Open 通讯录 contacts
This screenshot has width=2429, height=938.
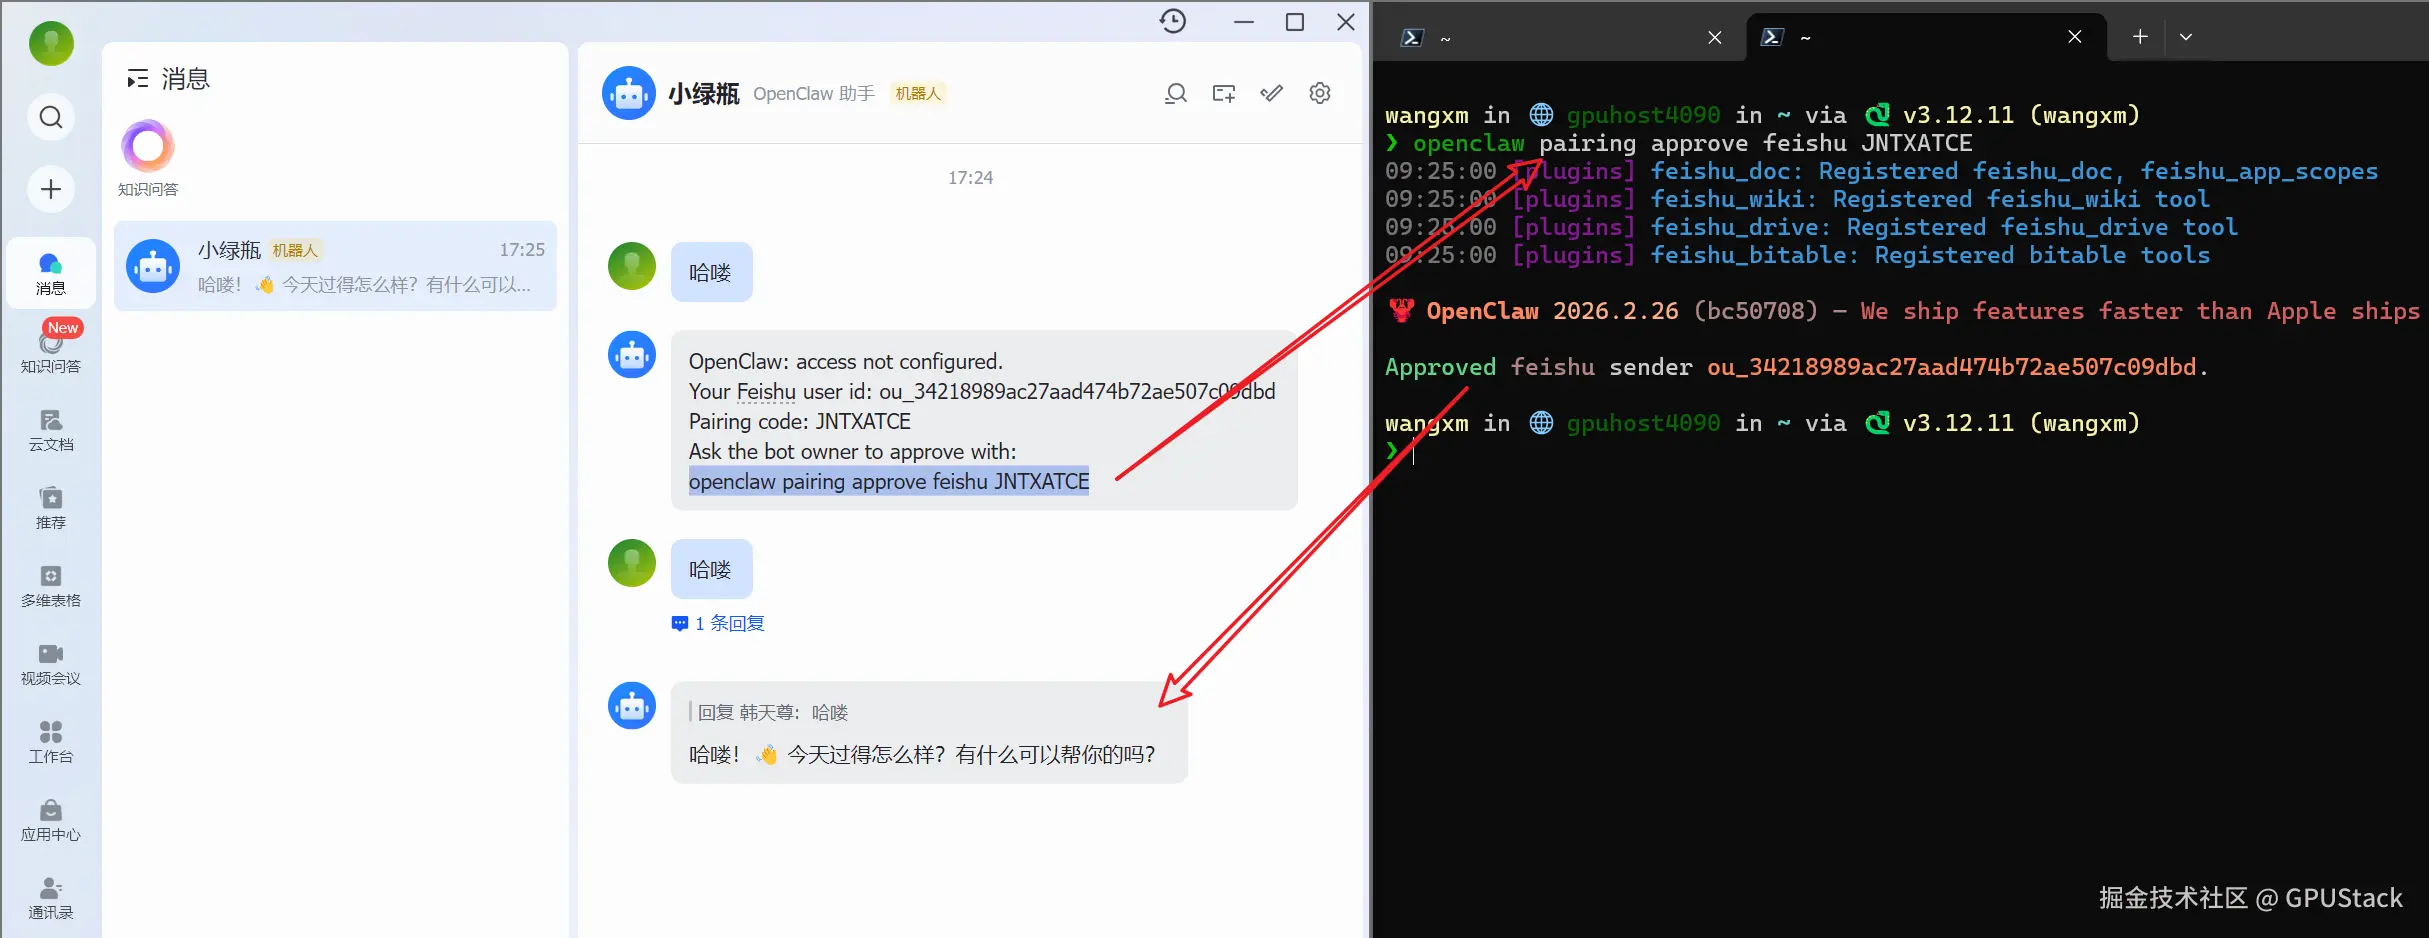pyautogui.click(x=51, y=898)
